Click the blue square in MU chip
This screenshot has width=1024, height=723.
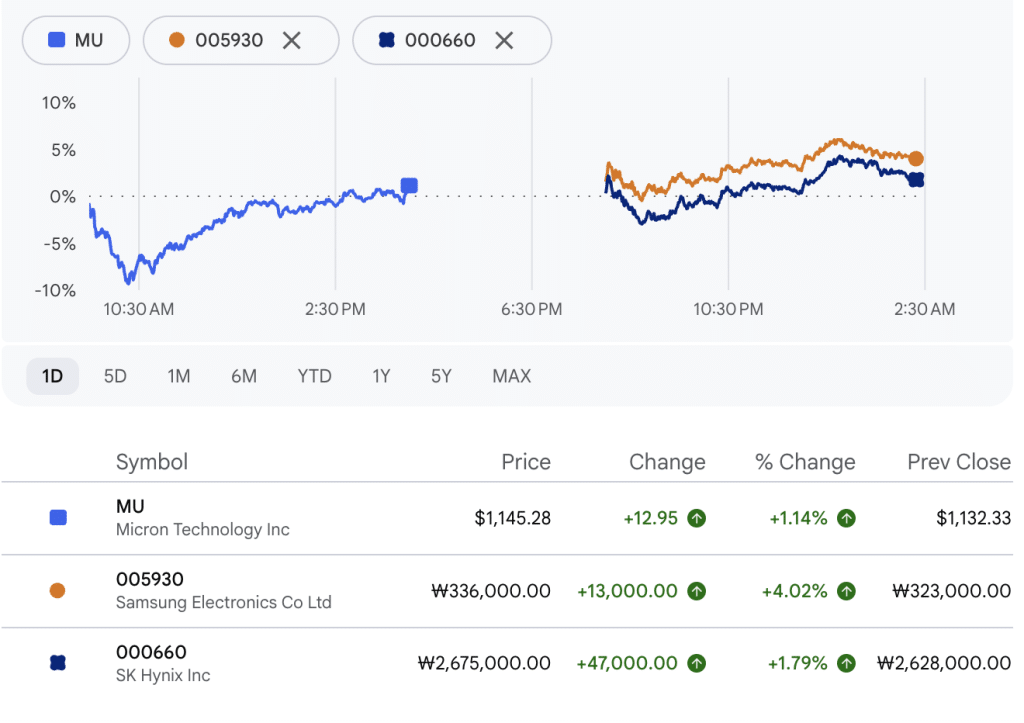(57, 40)
